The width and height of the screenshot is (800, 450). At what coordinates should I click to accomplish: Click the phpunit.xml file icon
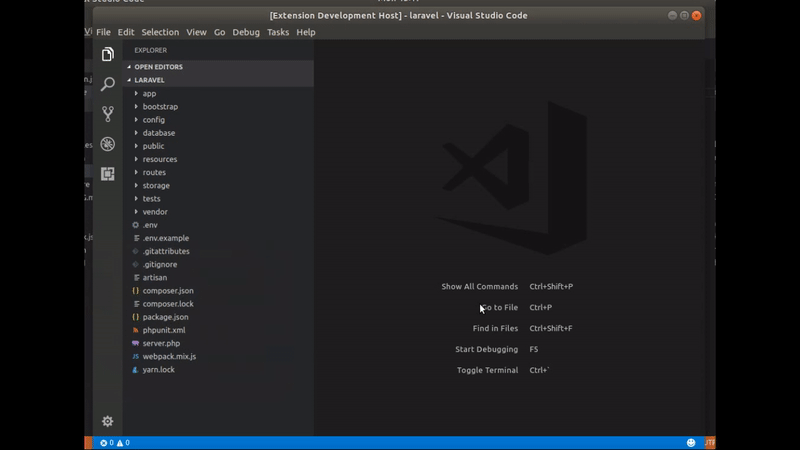[135, 330]
